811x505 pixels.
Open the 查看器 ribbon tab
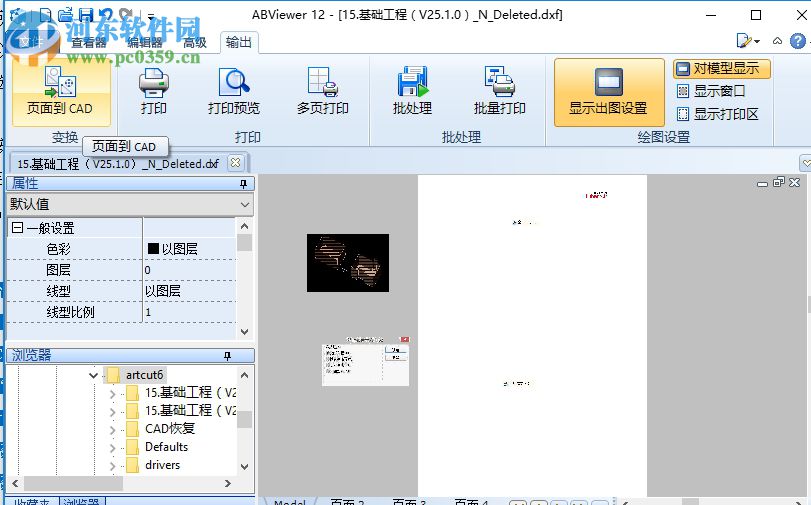[x=88, y=42]
